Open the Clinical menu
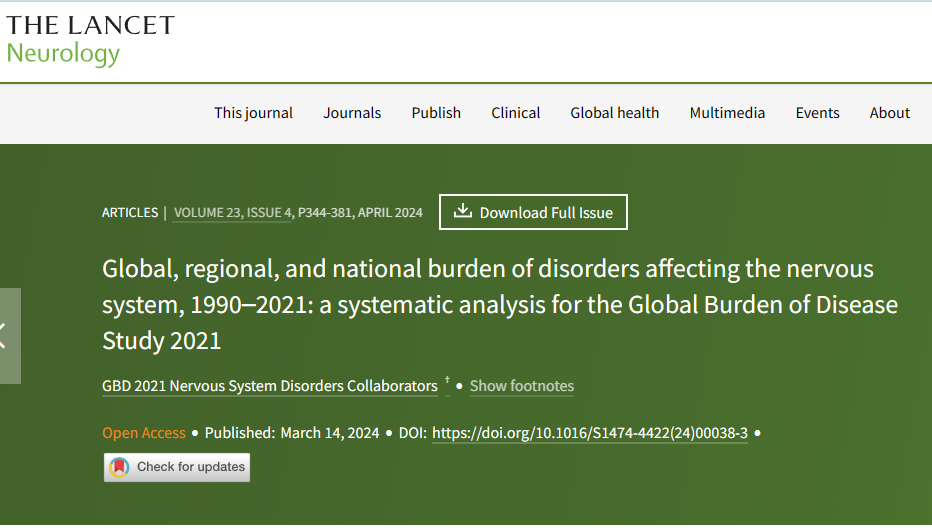Image resolution: width=932 pixels, height=532 pixels. (x=515, y=113)
